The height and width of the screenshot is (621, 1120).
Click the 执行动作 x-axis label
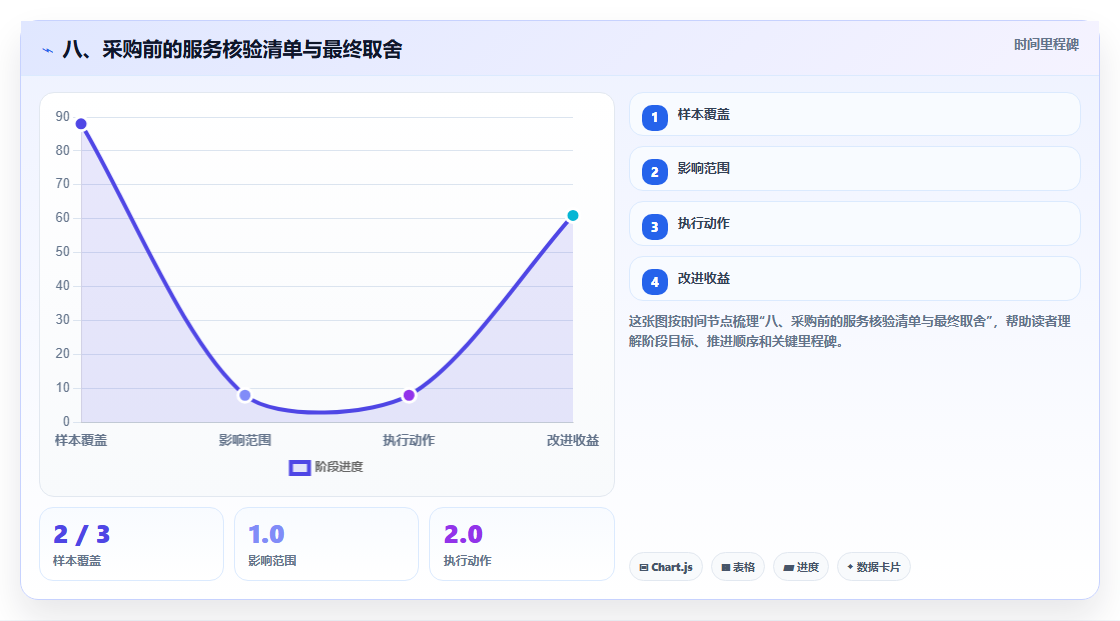pyautogui.click(x=409, y=440)
